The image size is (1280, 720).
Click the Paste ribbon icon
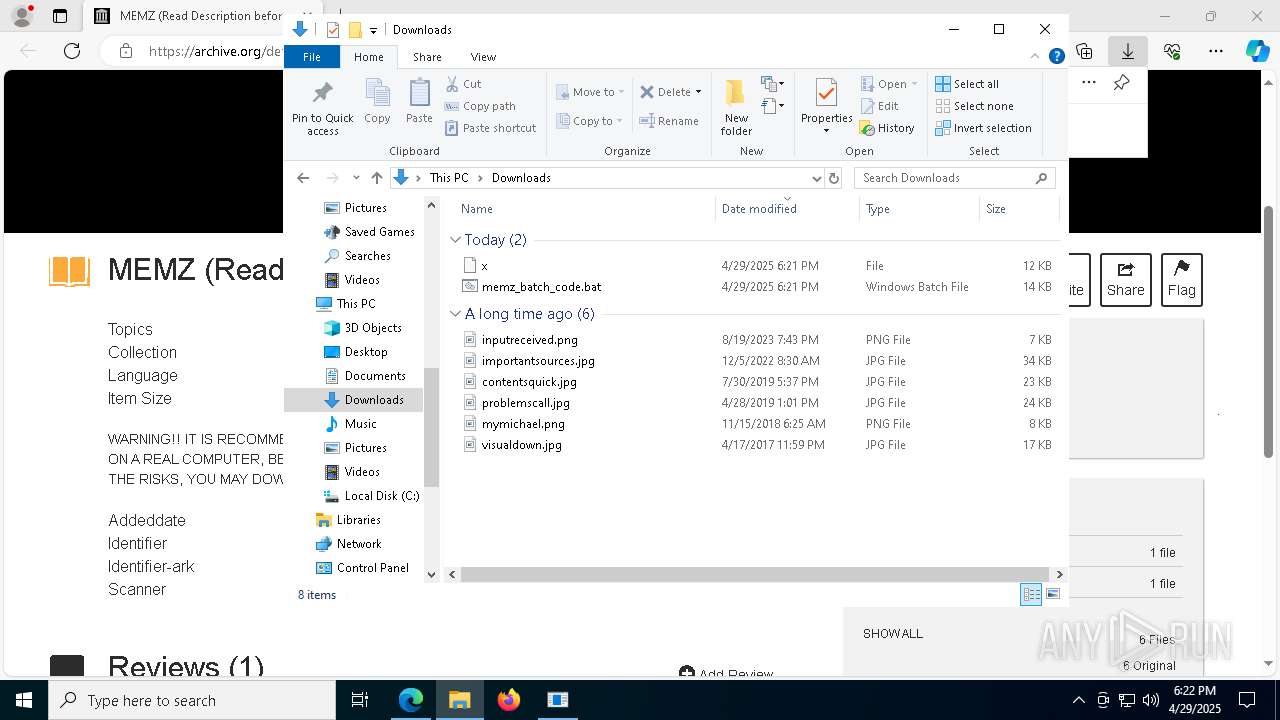click(x=419, y=101)
